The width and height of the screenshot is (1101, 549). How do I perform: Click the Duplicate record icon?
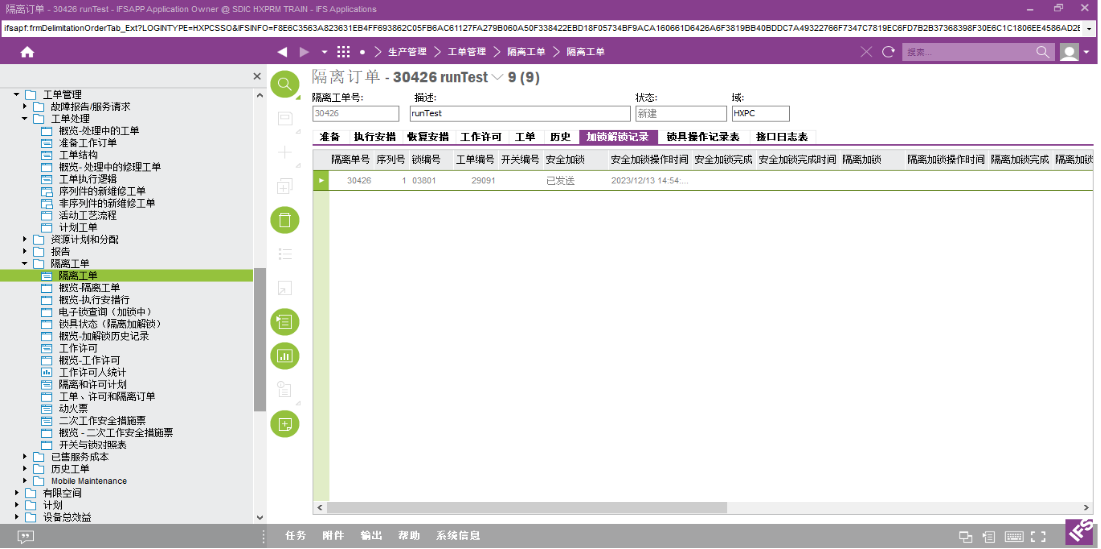coord(285,186)
